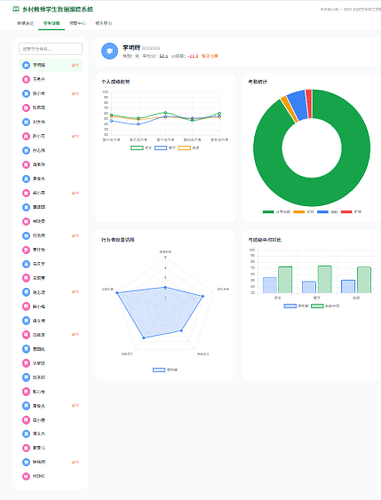381x500 pixels.
Task: Toggle blue 李明辉 legend in bar chart
Action: pyautogui.click(x=296, y=306)
